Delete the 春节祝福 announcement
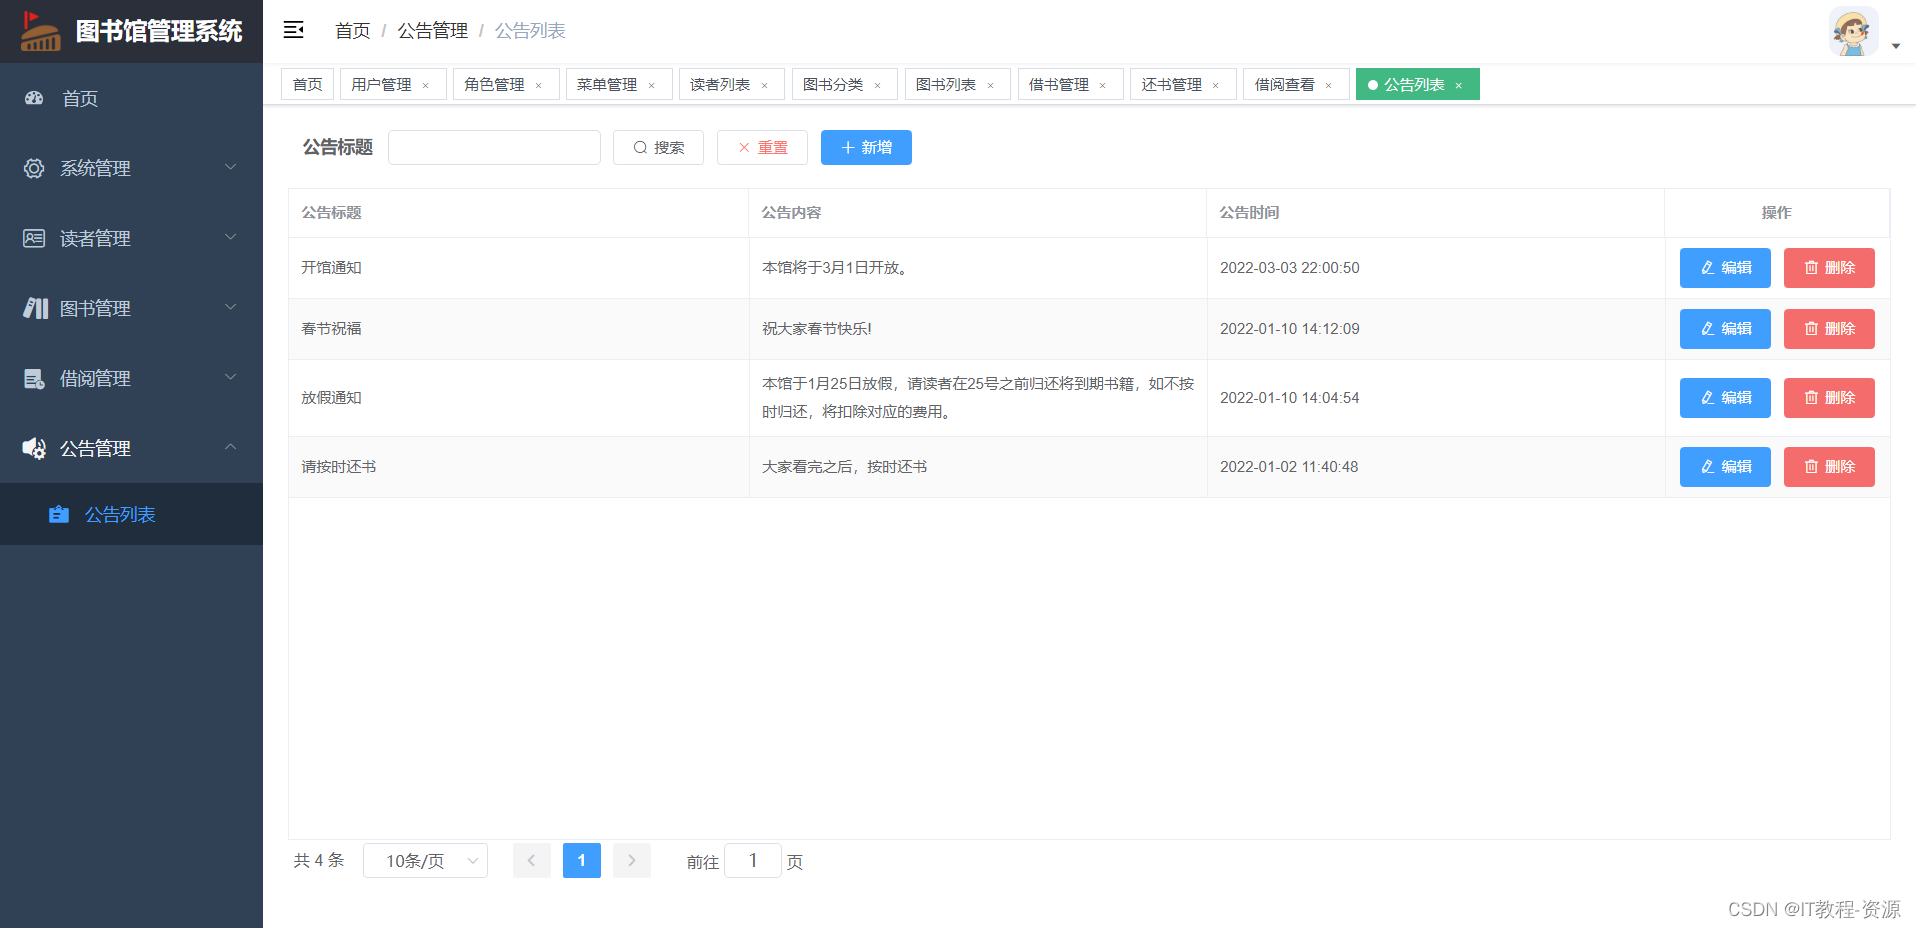Viewport: 1916px width, 928px height. pyautogui.click(x=1829, y=329)
